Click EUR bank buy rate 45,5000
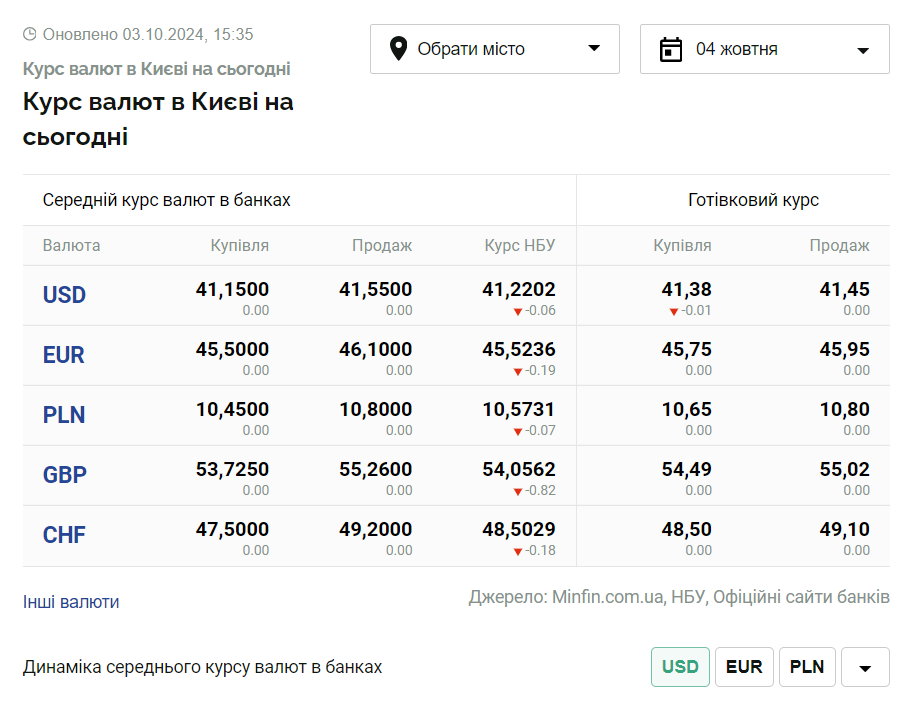This screenshot has height=713, width=910. click(x=232, y=349)
